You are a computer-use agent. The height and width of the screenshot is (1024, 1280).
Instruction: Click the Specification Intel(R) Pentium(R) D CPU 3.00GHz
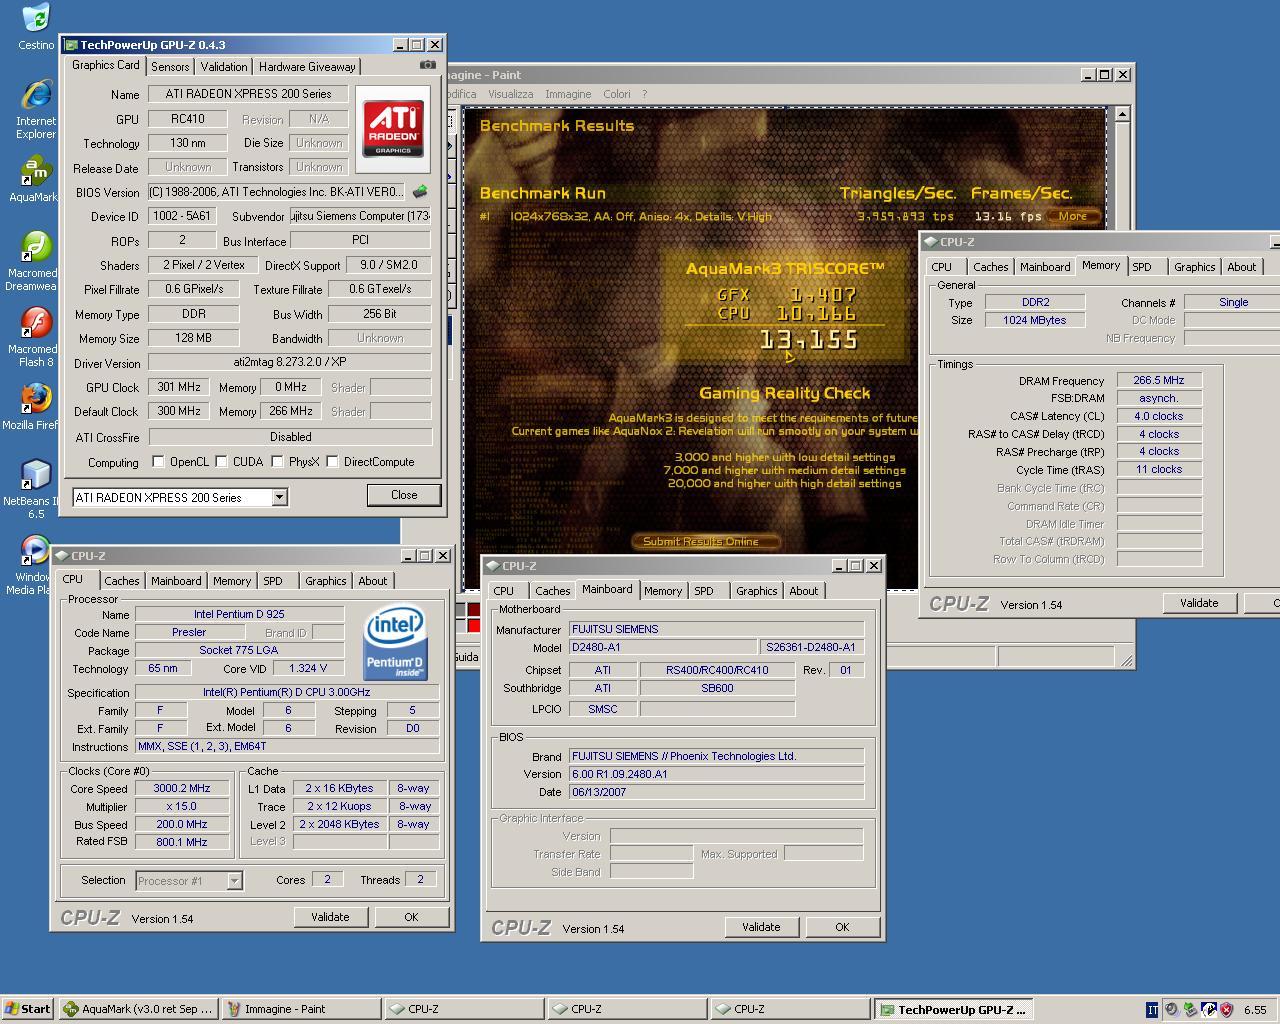coord(287,692)
